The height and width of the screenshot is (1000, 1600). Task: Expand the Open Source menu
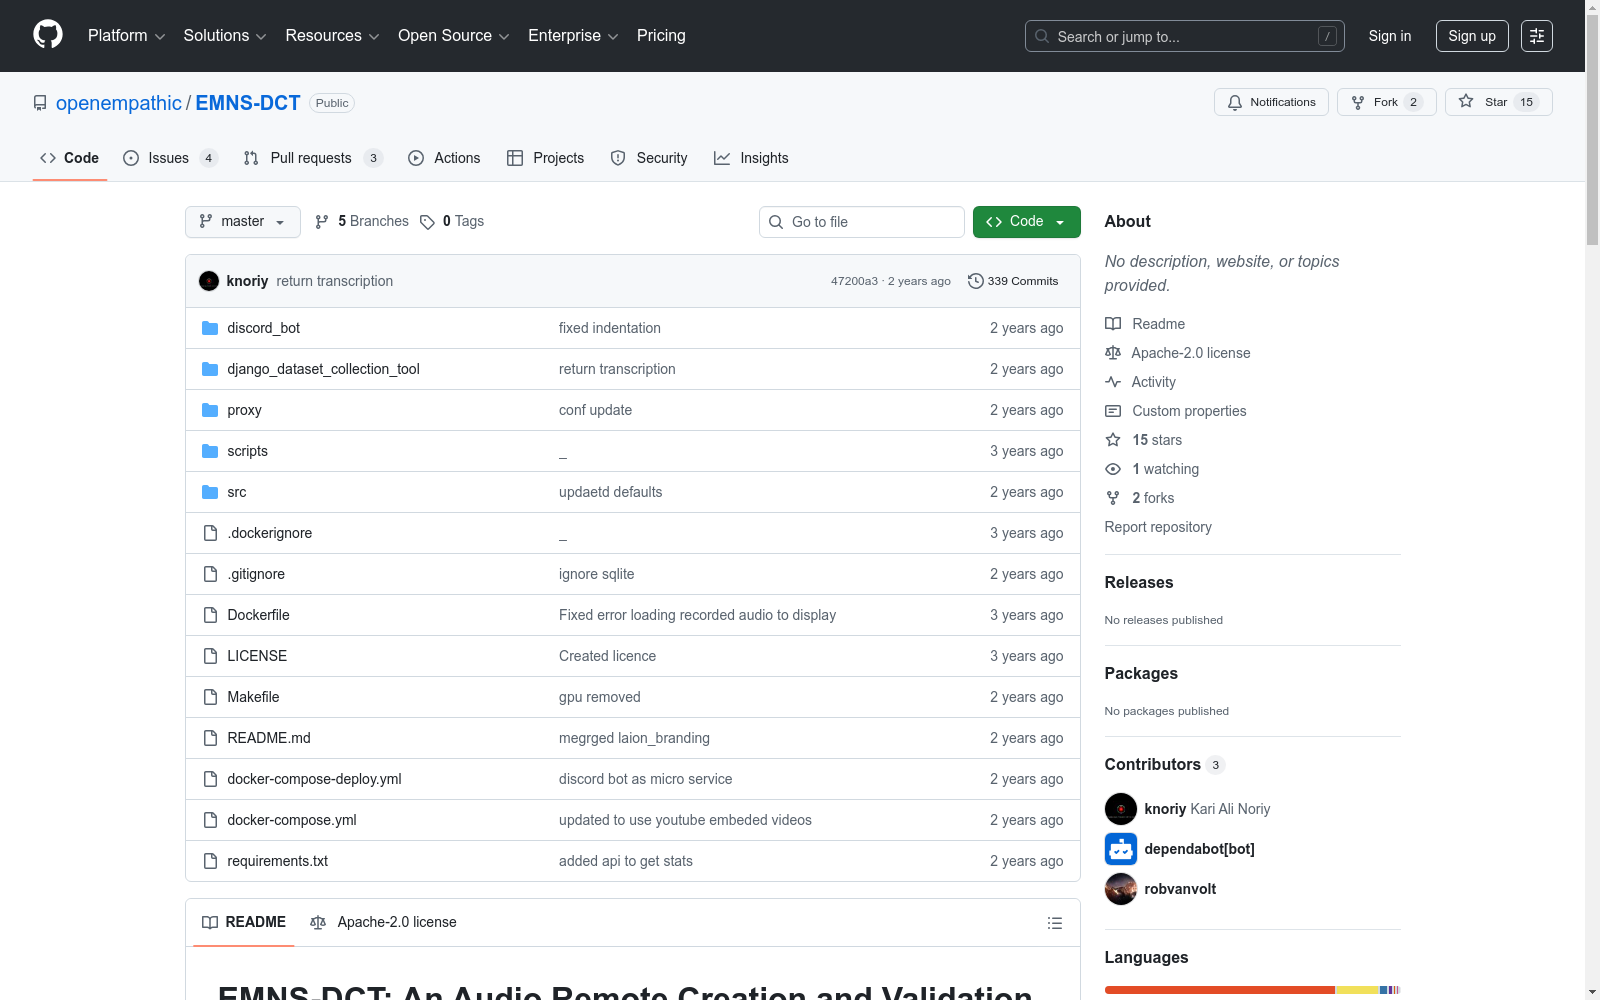coord(454,36)
